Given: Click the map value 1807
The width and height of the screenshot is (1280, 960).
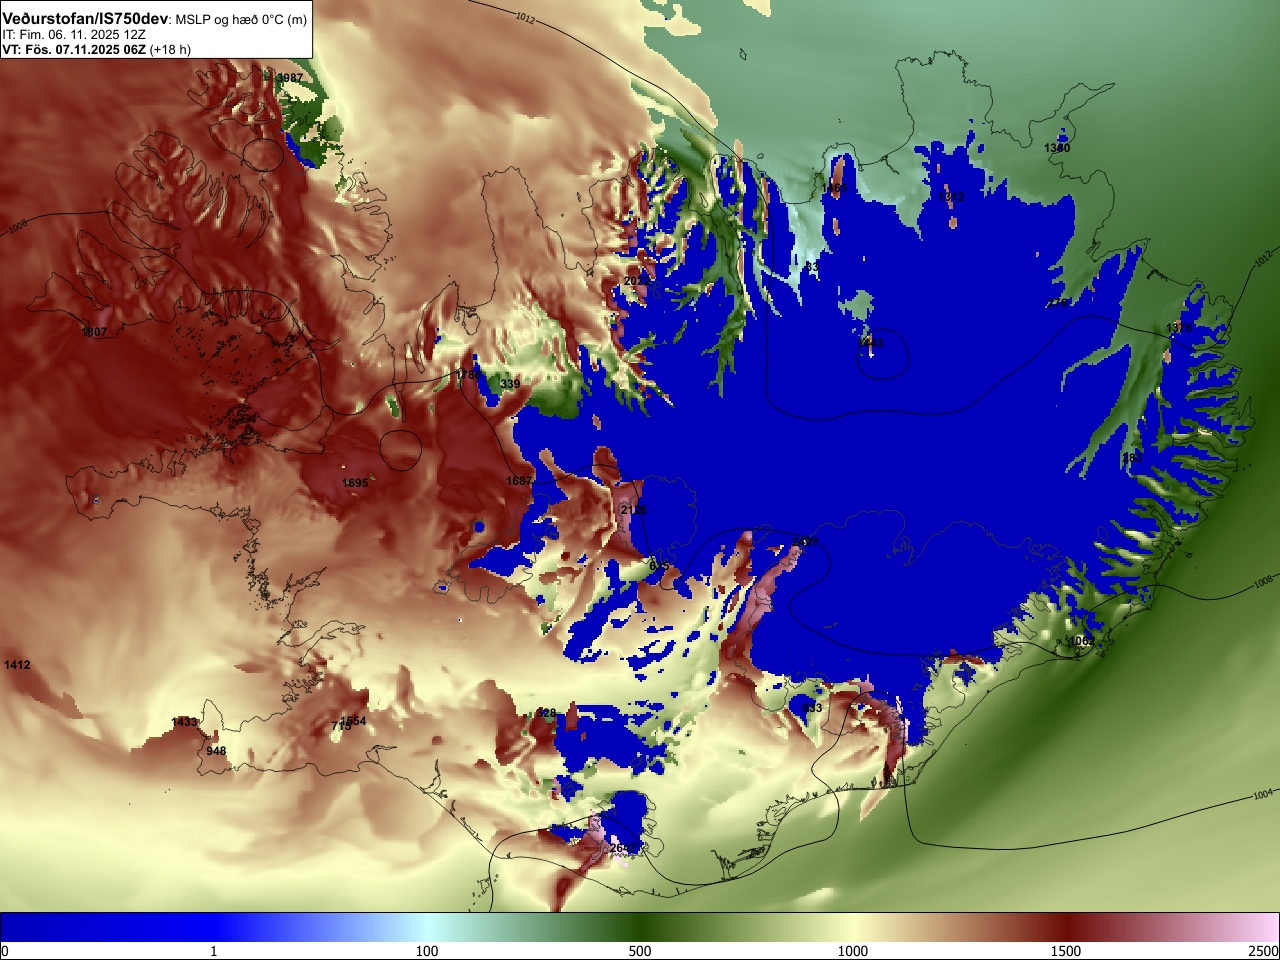Looking at the screenshot, I should (94, 332).
